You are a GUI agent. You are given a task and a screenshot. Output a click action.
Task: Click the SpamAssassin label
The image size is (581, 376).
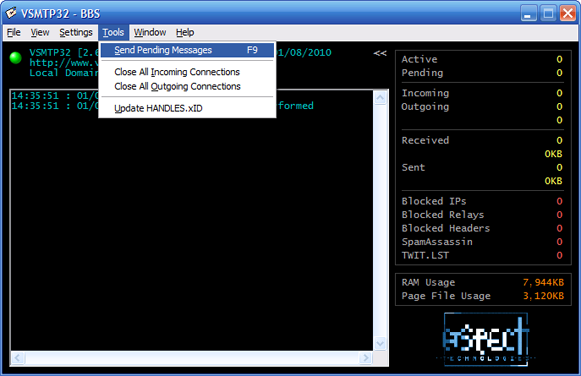point(437,242)
